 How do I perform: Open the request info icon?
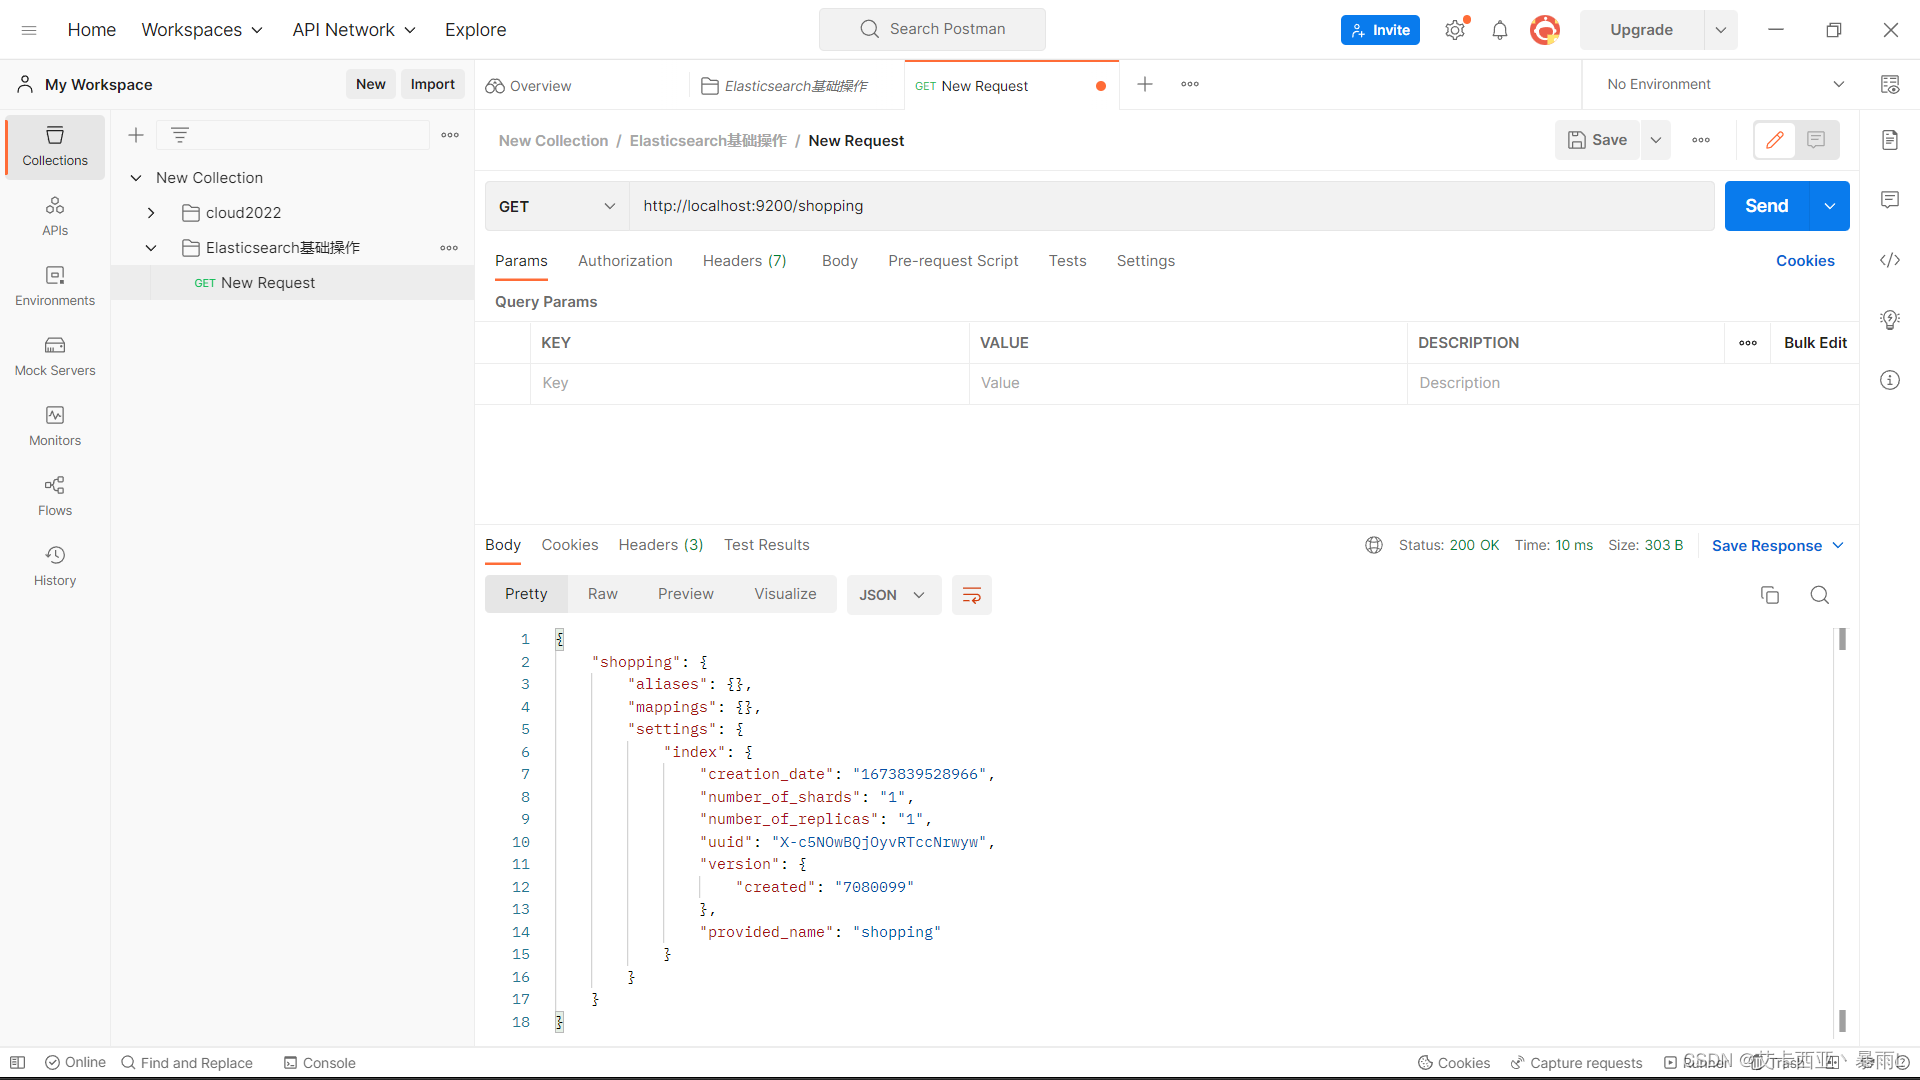click(x=1890, y=380)
